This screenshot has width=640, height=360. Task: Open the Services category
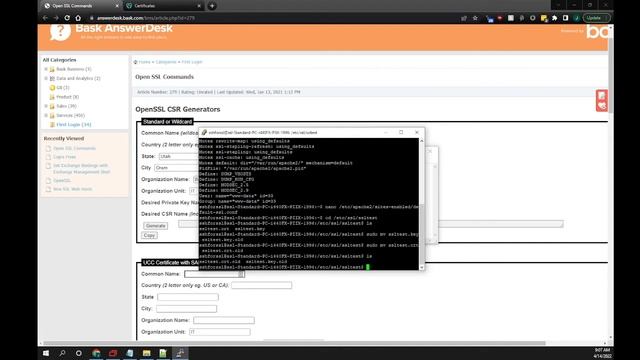tap(70, 116)
